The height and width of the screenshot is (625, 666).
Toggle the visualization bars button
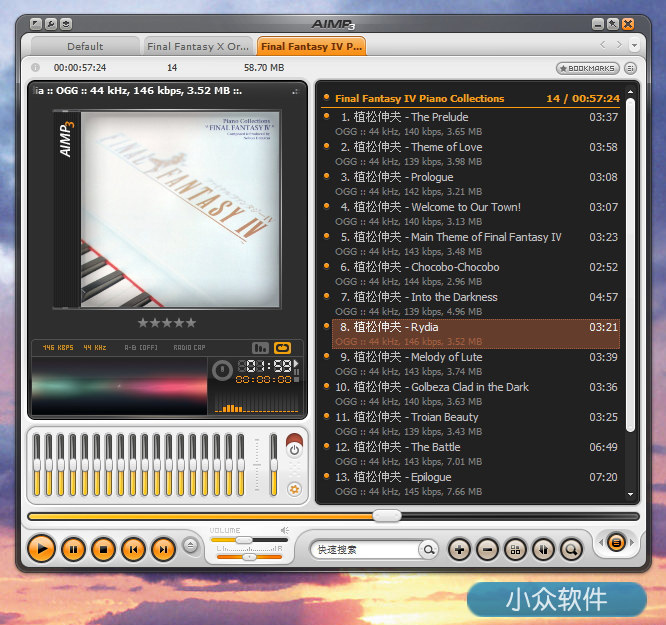tap(260, 348)
